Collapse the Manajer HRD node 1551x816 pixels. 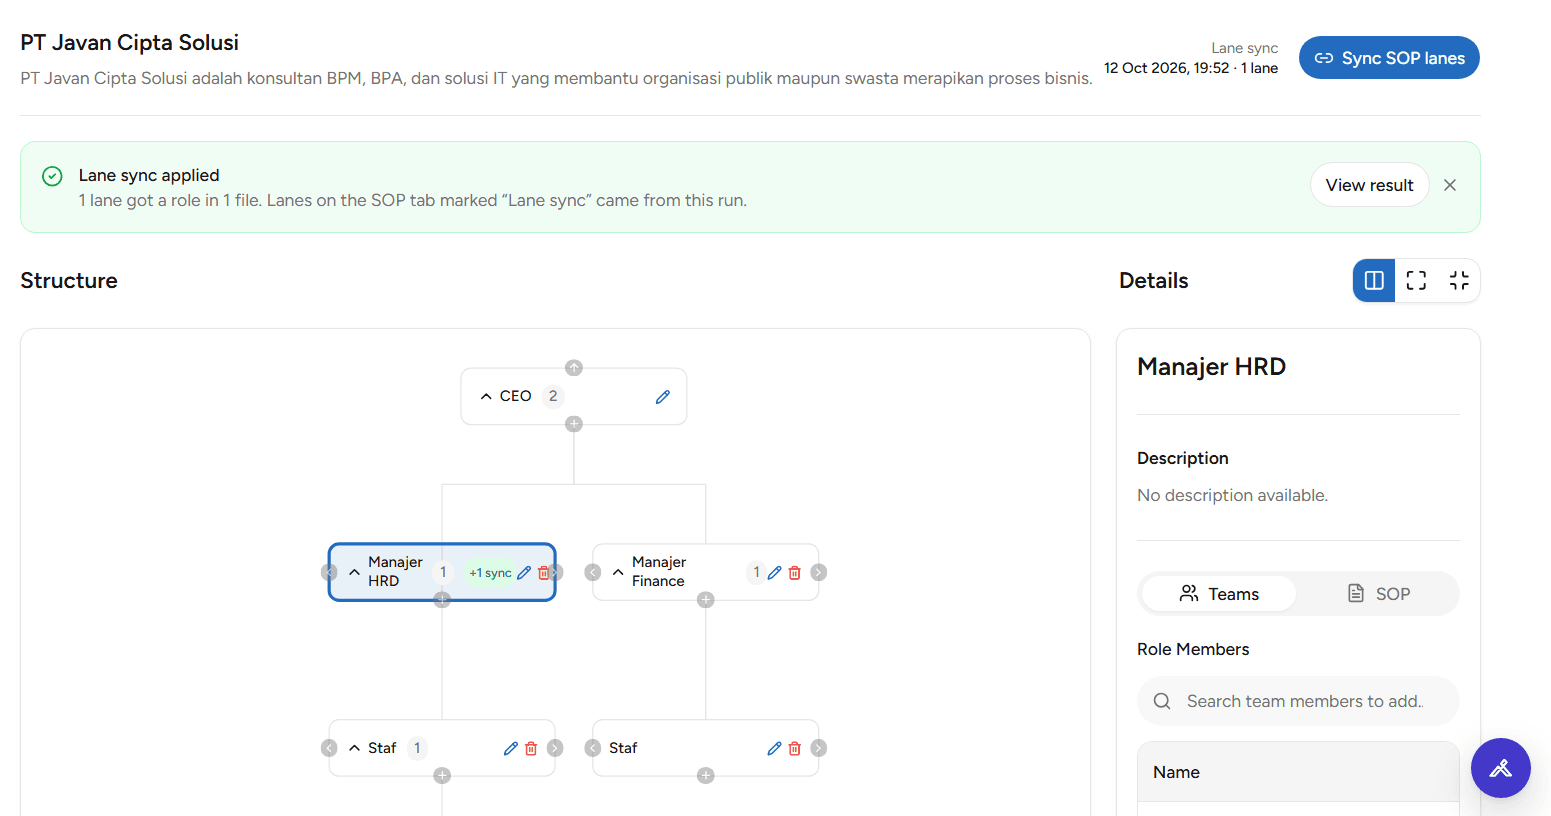pyautogui.click(x=354, y=573)
